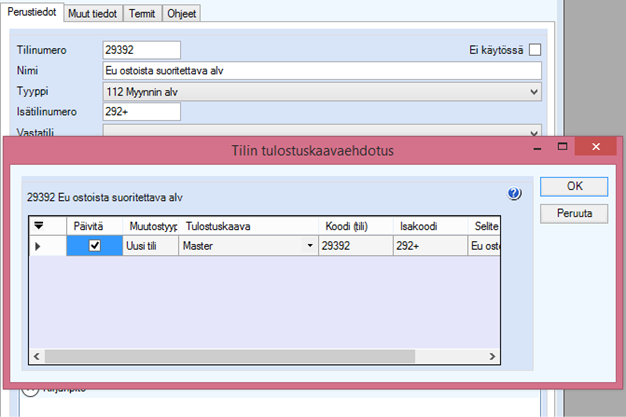
Task: Switch to the Muut tiedot tab
Action: tap(92, 14)
